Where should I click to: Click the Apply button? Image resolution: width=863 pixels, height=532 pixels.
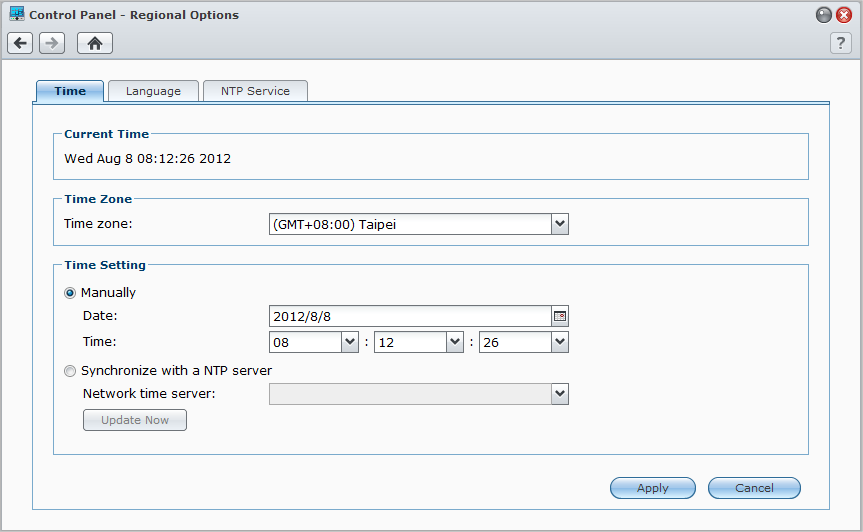click(653, 488)
